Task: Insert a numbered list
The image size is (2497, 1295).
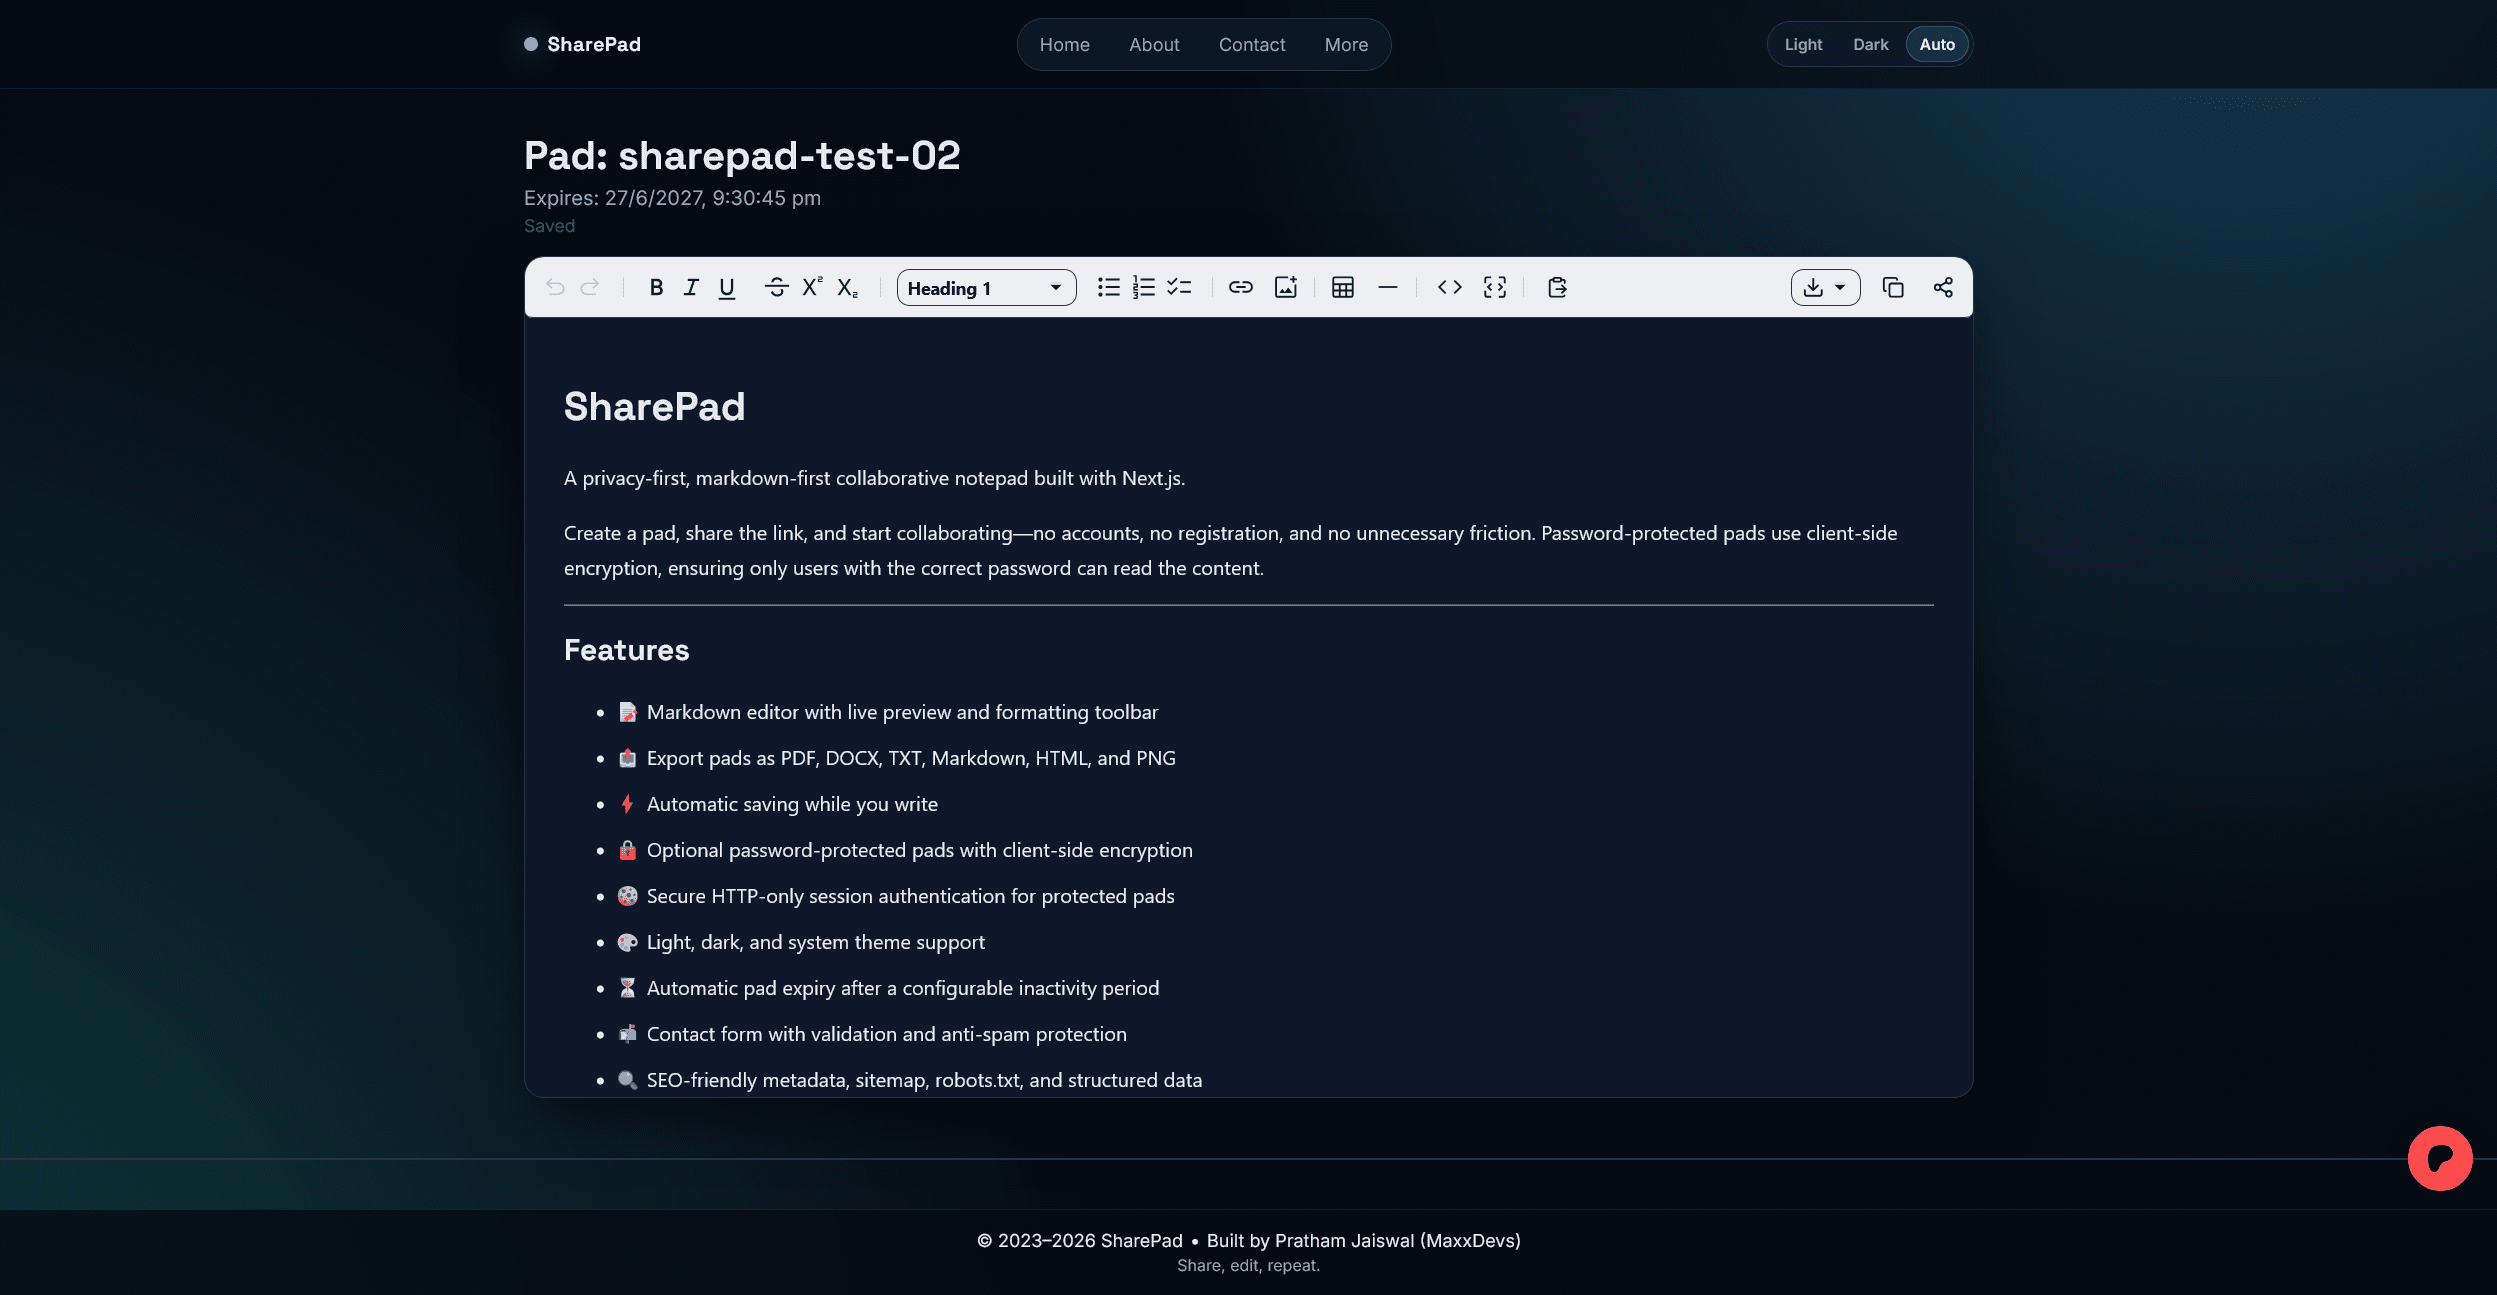Action: 1144,288
